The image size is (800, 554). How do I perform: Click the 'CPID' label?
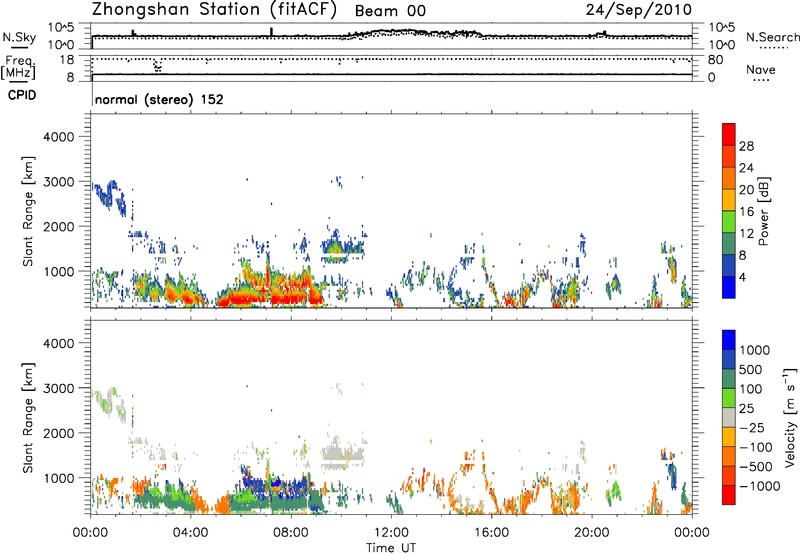coord(22,95)
